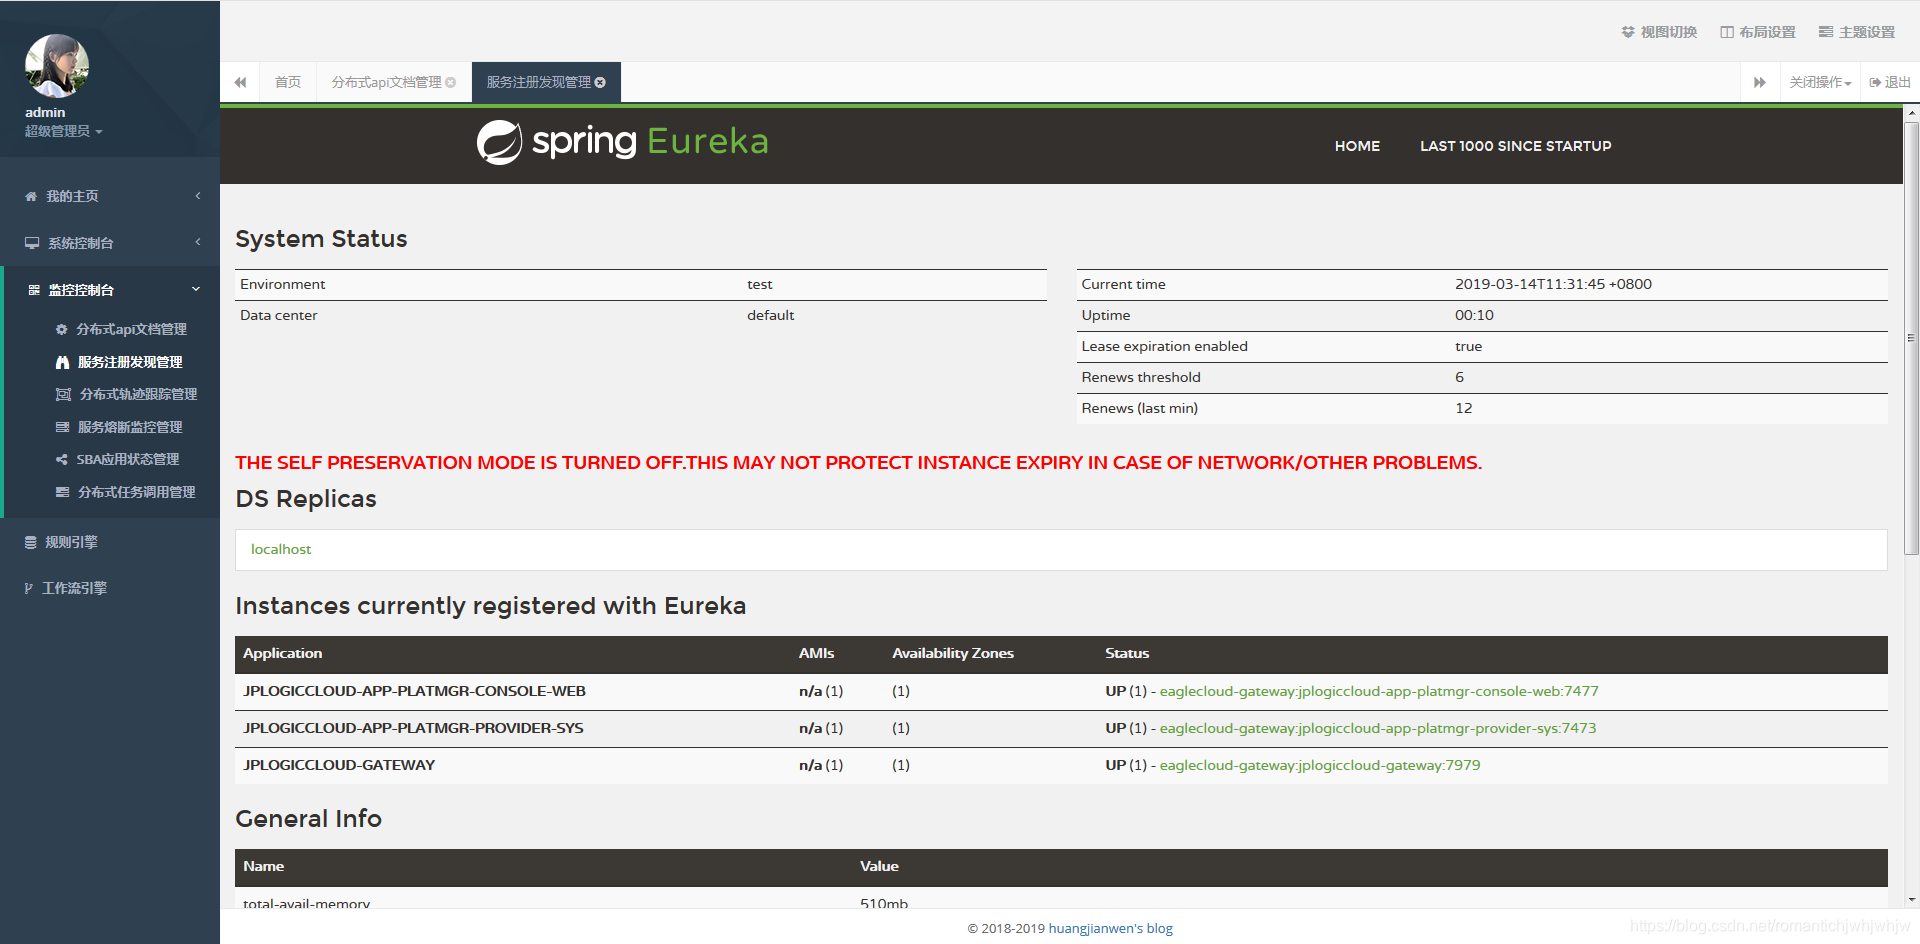
Task: Open 布局设置 layout settings
Action: point(1758,32)
